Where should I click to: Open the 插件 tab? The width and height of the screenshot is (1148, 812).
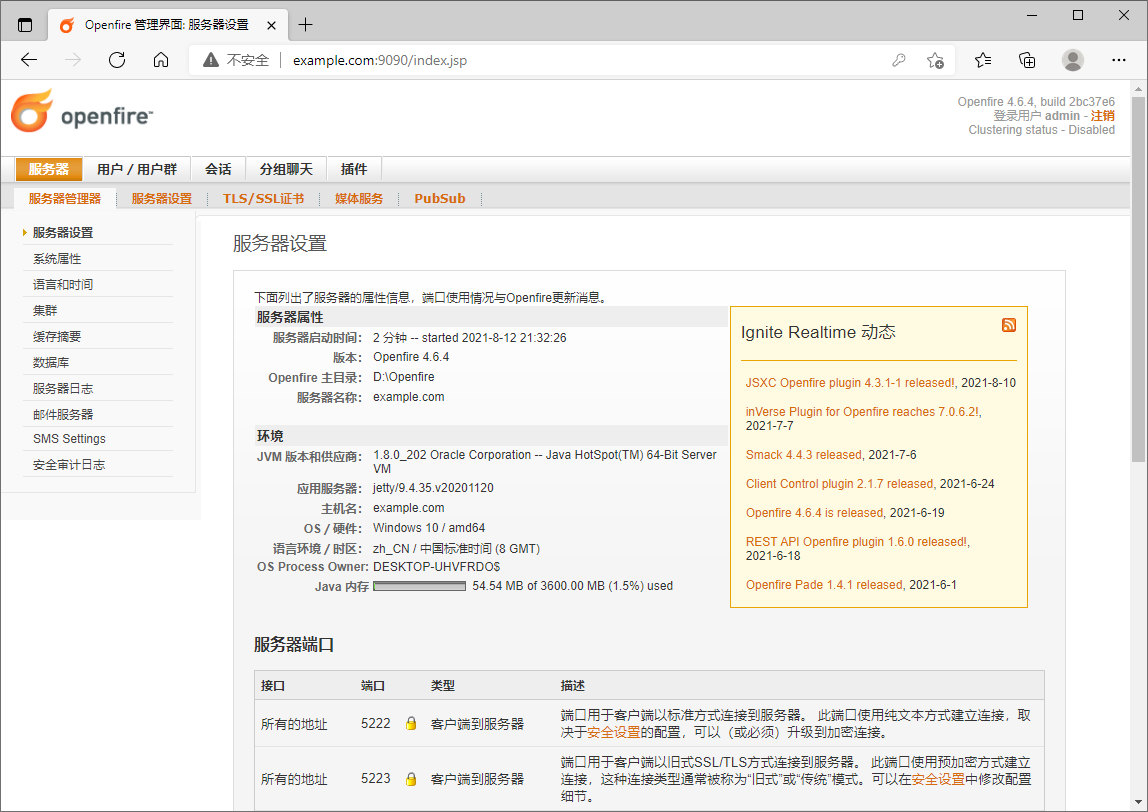(354, 169)
